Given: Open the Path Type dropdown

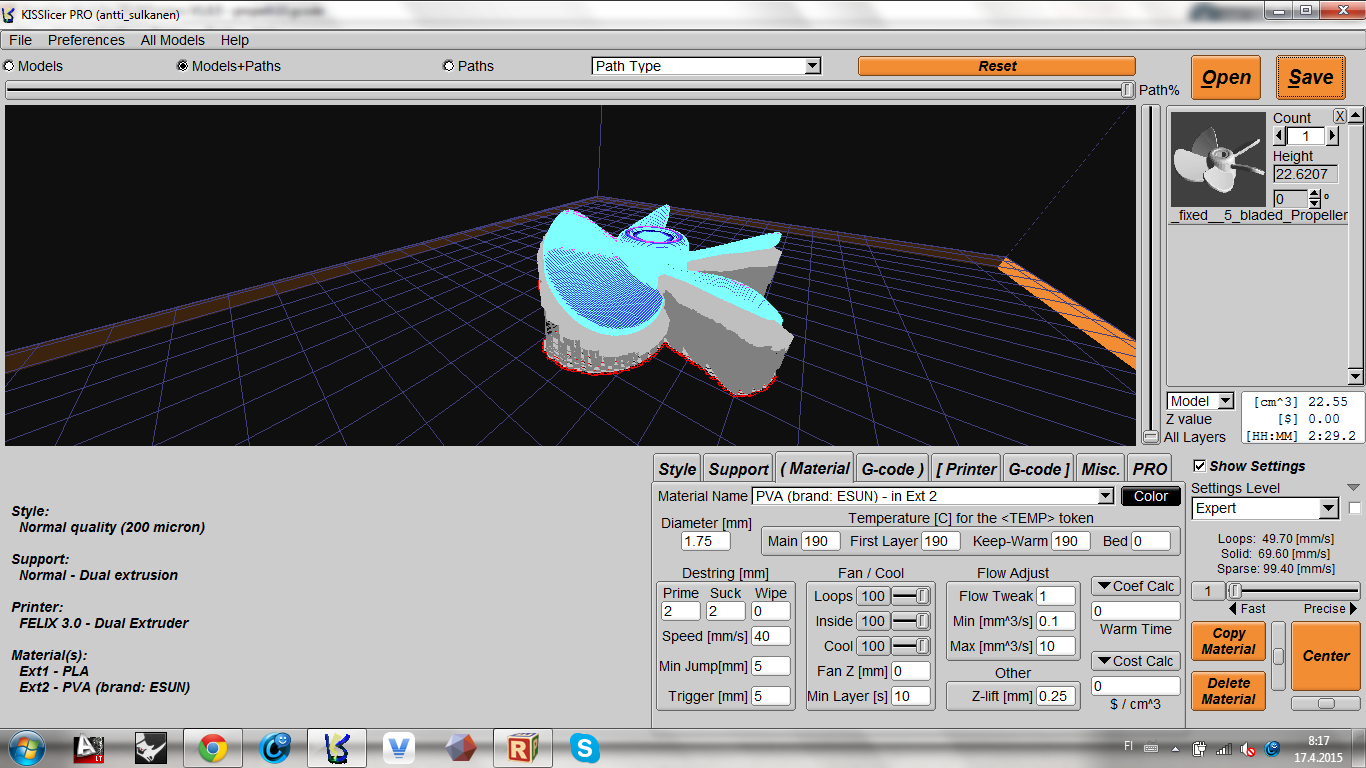Looking at the screenshot, I should coord(706,66).
